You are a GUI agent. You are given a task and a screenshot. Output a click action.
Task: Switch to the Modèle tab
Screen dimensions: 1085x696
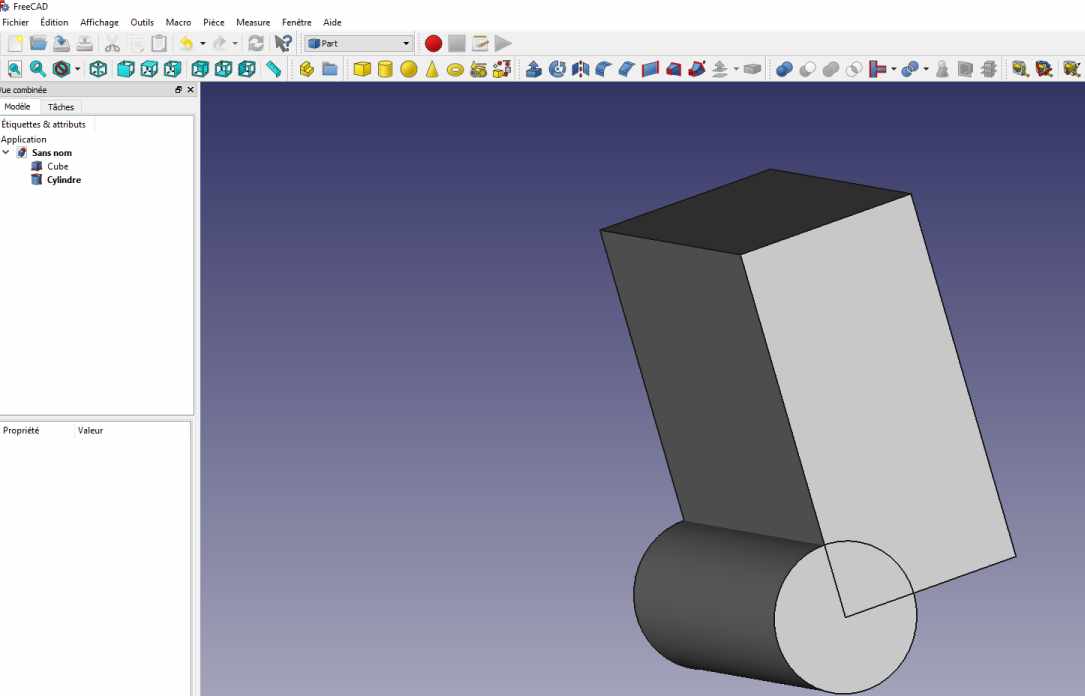click(x=17, y=107)
